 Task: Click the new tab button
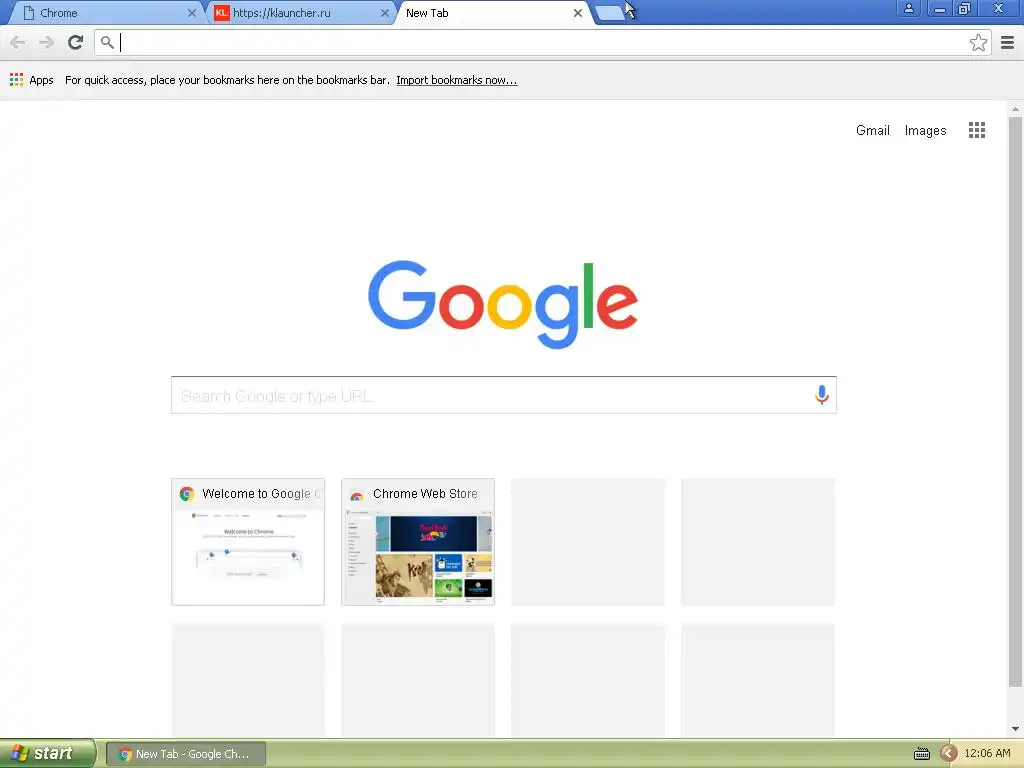610,12
